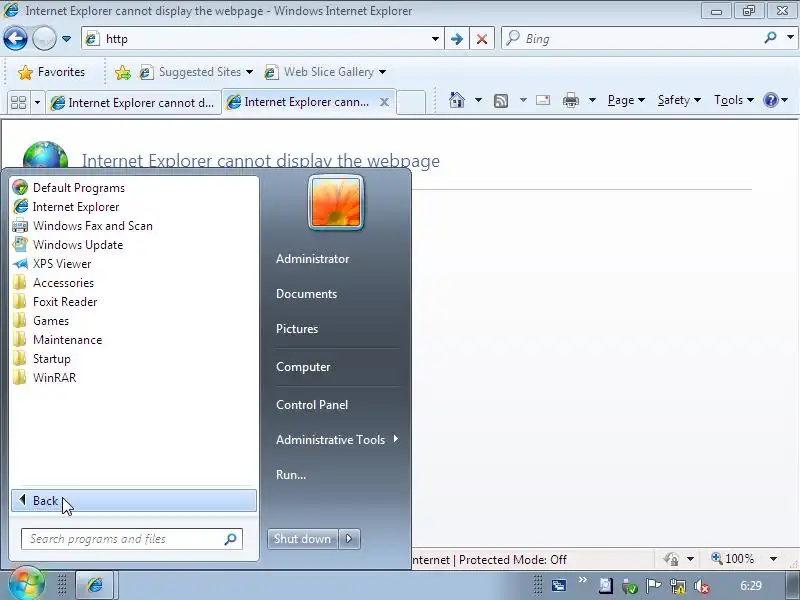Open Administrator personal folder

(312, 259)
